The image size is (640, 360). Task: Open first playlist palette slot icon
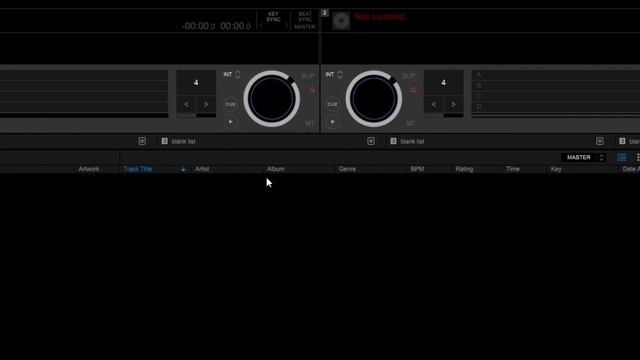pos(142,141)
